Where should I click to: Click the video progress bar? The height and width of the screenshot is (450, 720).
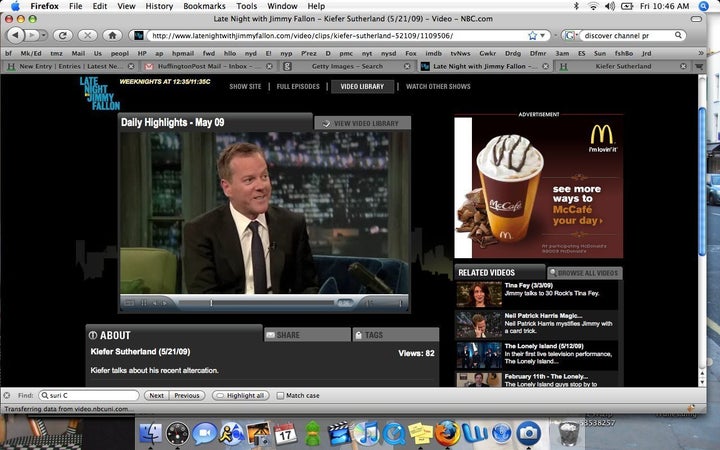click(256, 303)
